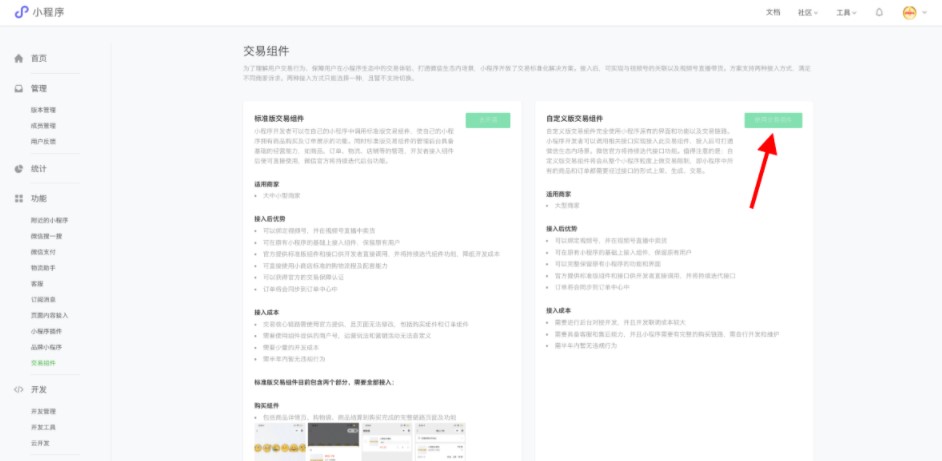
Task: Open 物流助手 in the sidebar
Action: 43,267
